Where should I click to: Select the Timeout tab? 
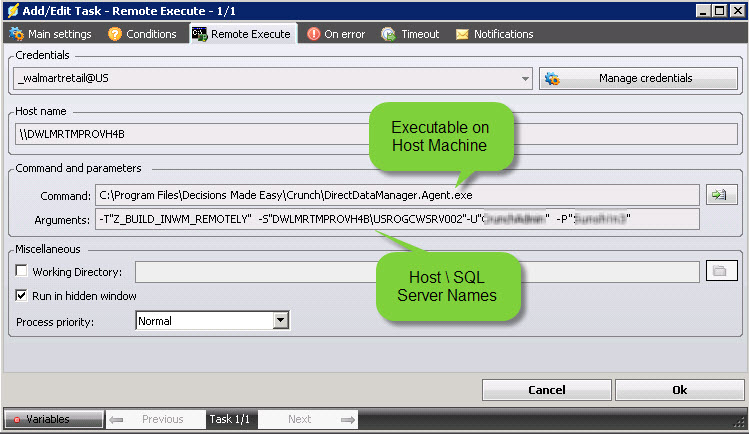[x=410, y=34]
